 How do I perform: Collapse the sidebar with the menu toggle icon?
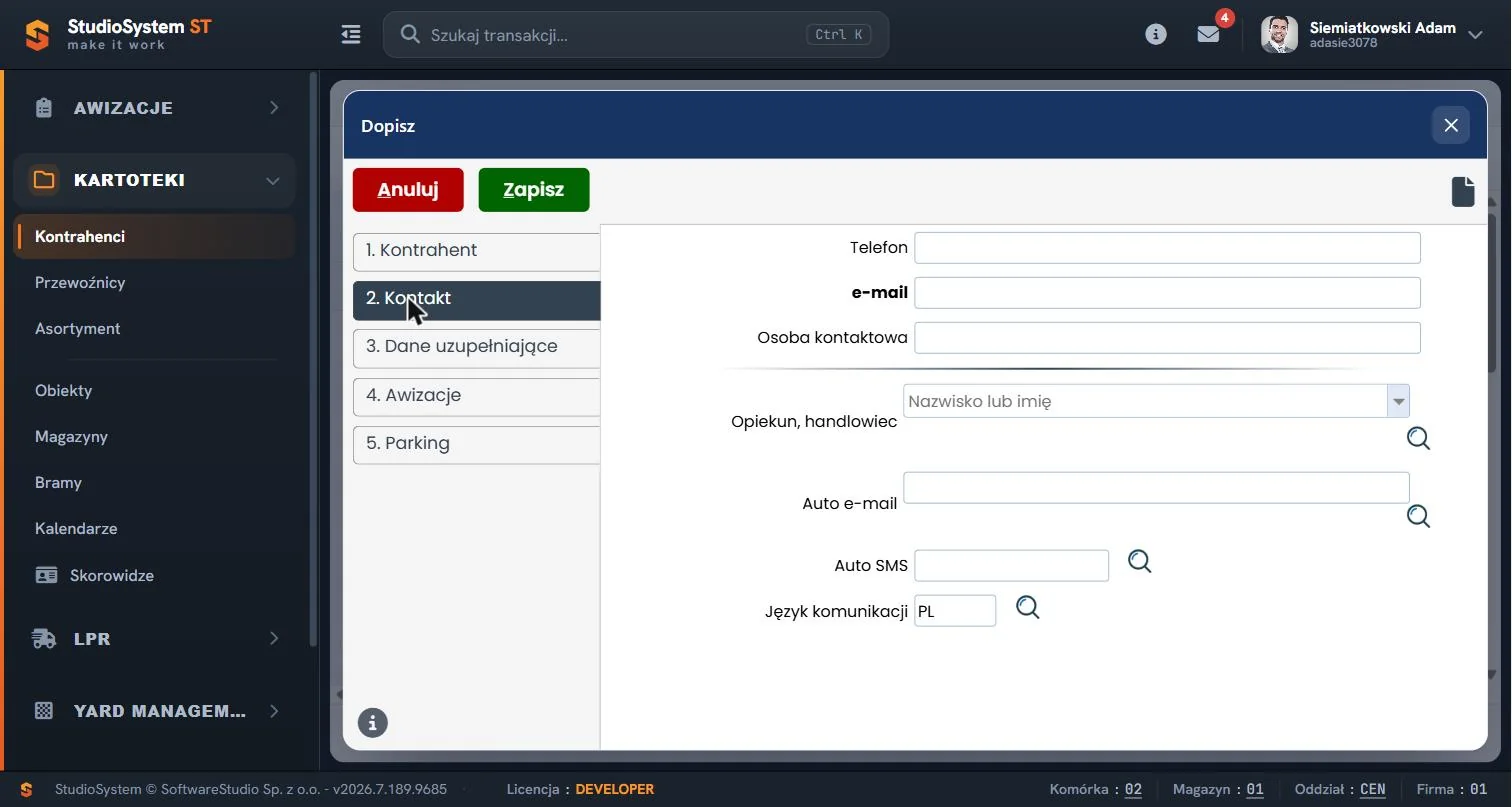(351, 35)
